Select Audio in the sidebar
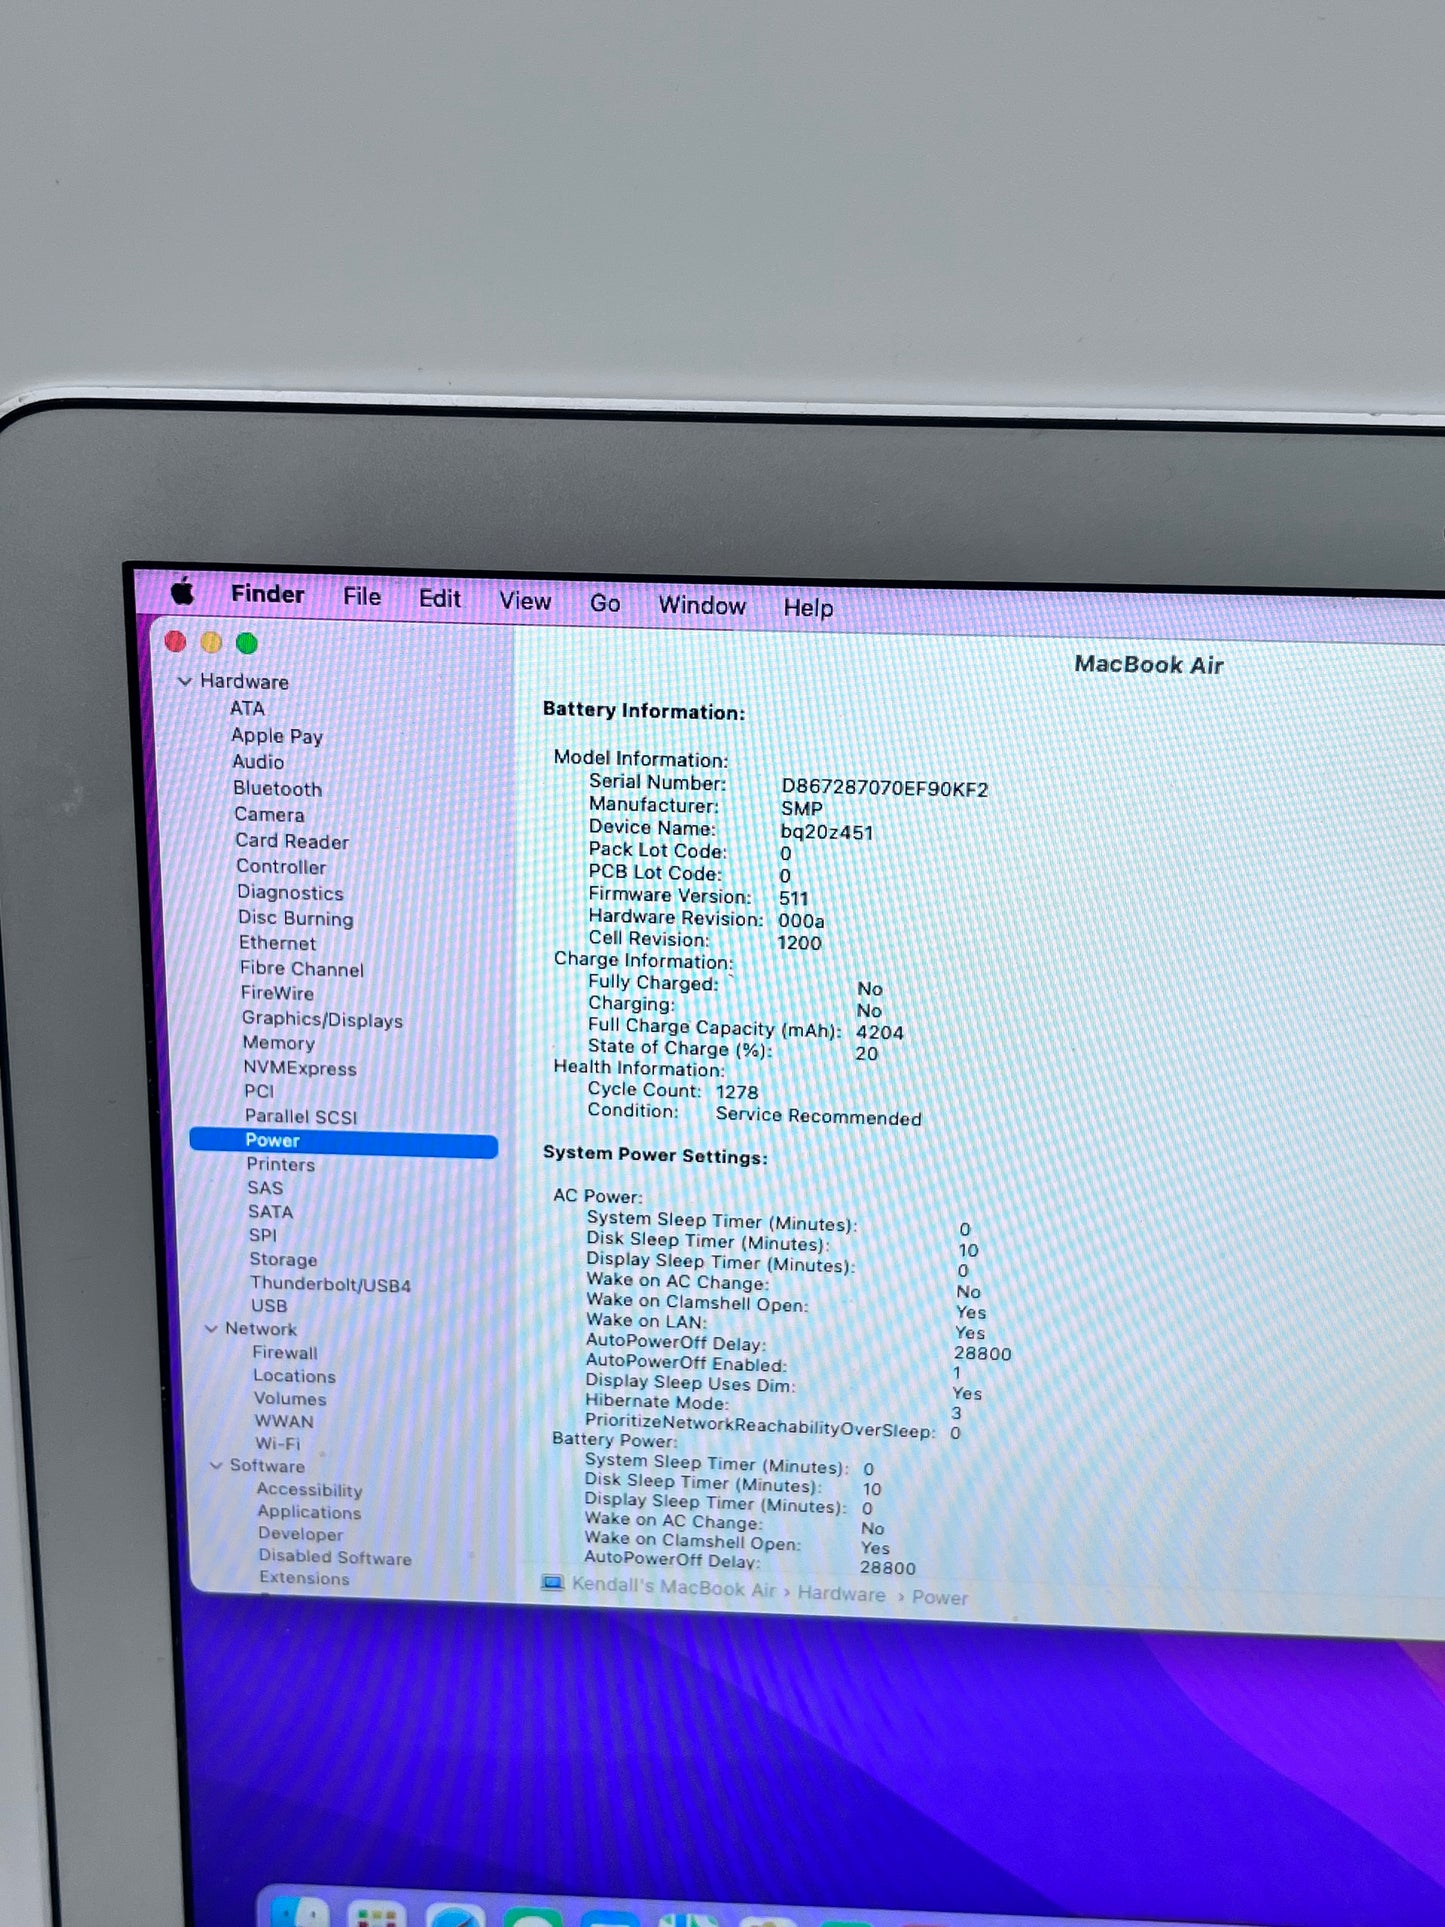Viewport: 1445px width, 1927px height. point(258,762)
